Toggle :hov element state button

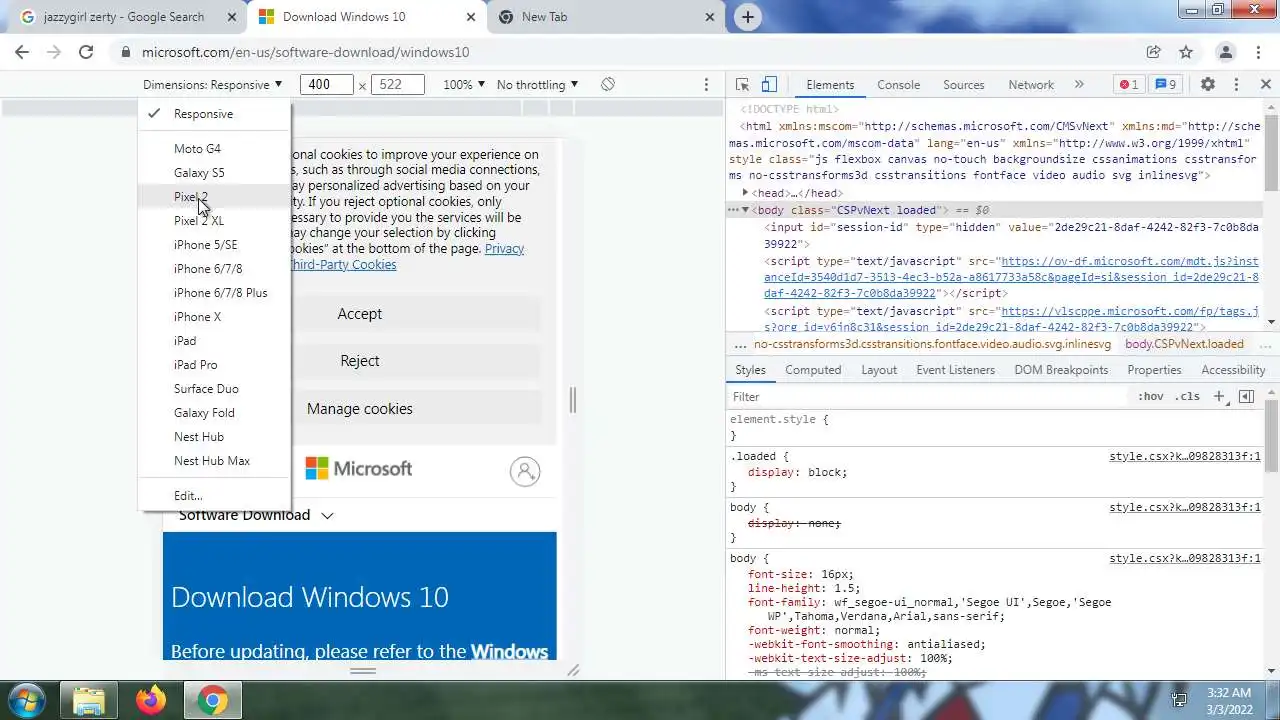tap(1151, 397)
